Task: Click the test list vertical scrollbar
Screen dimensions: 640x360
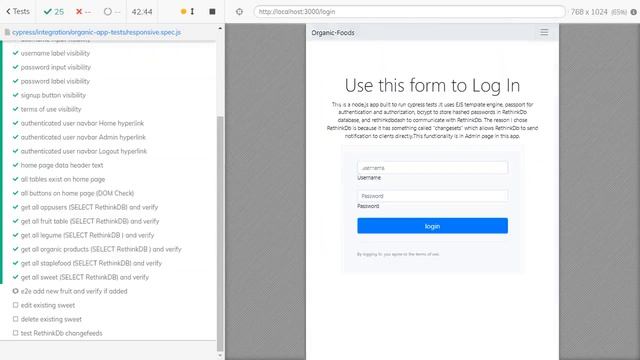Action: [x=220, y=233]
